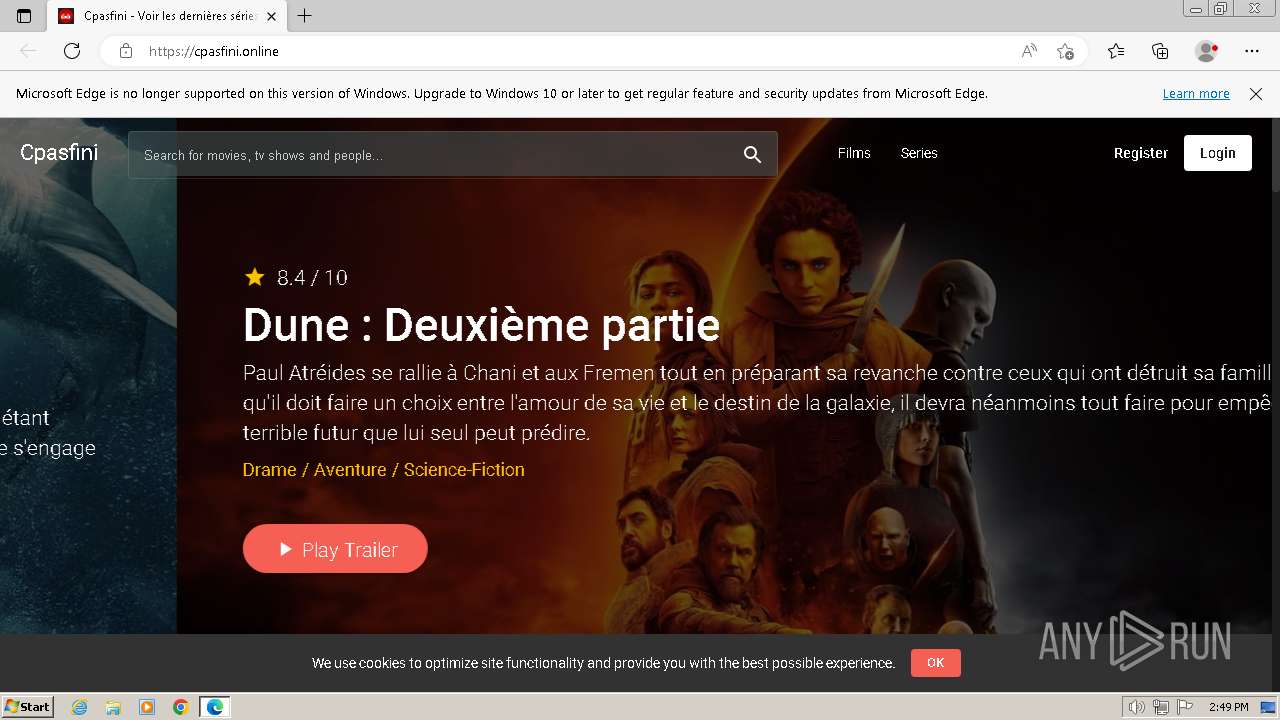Click the Drame genre link
This screenshot has width=1280, height=720.
pos(269,470)
